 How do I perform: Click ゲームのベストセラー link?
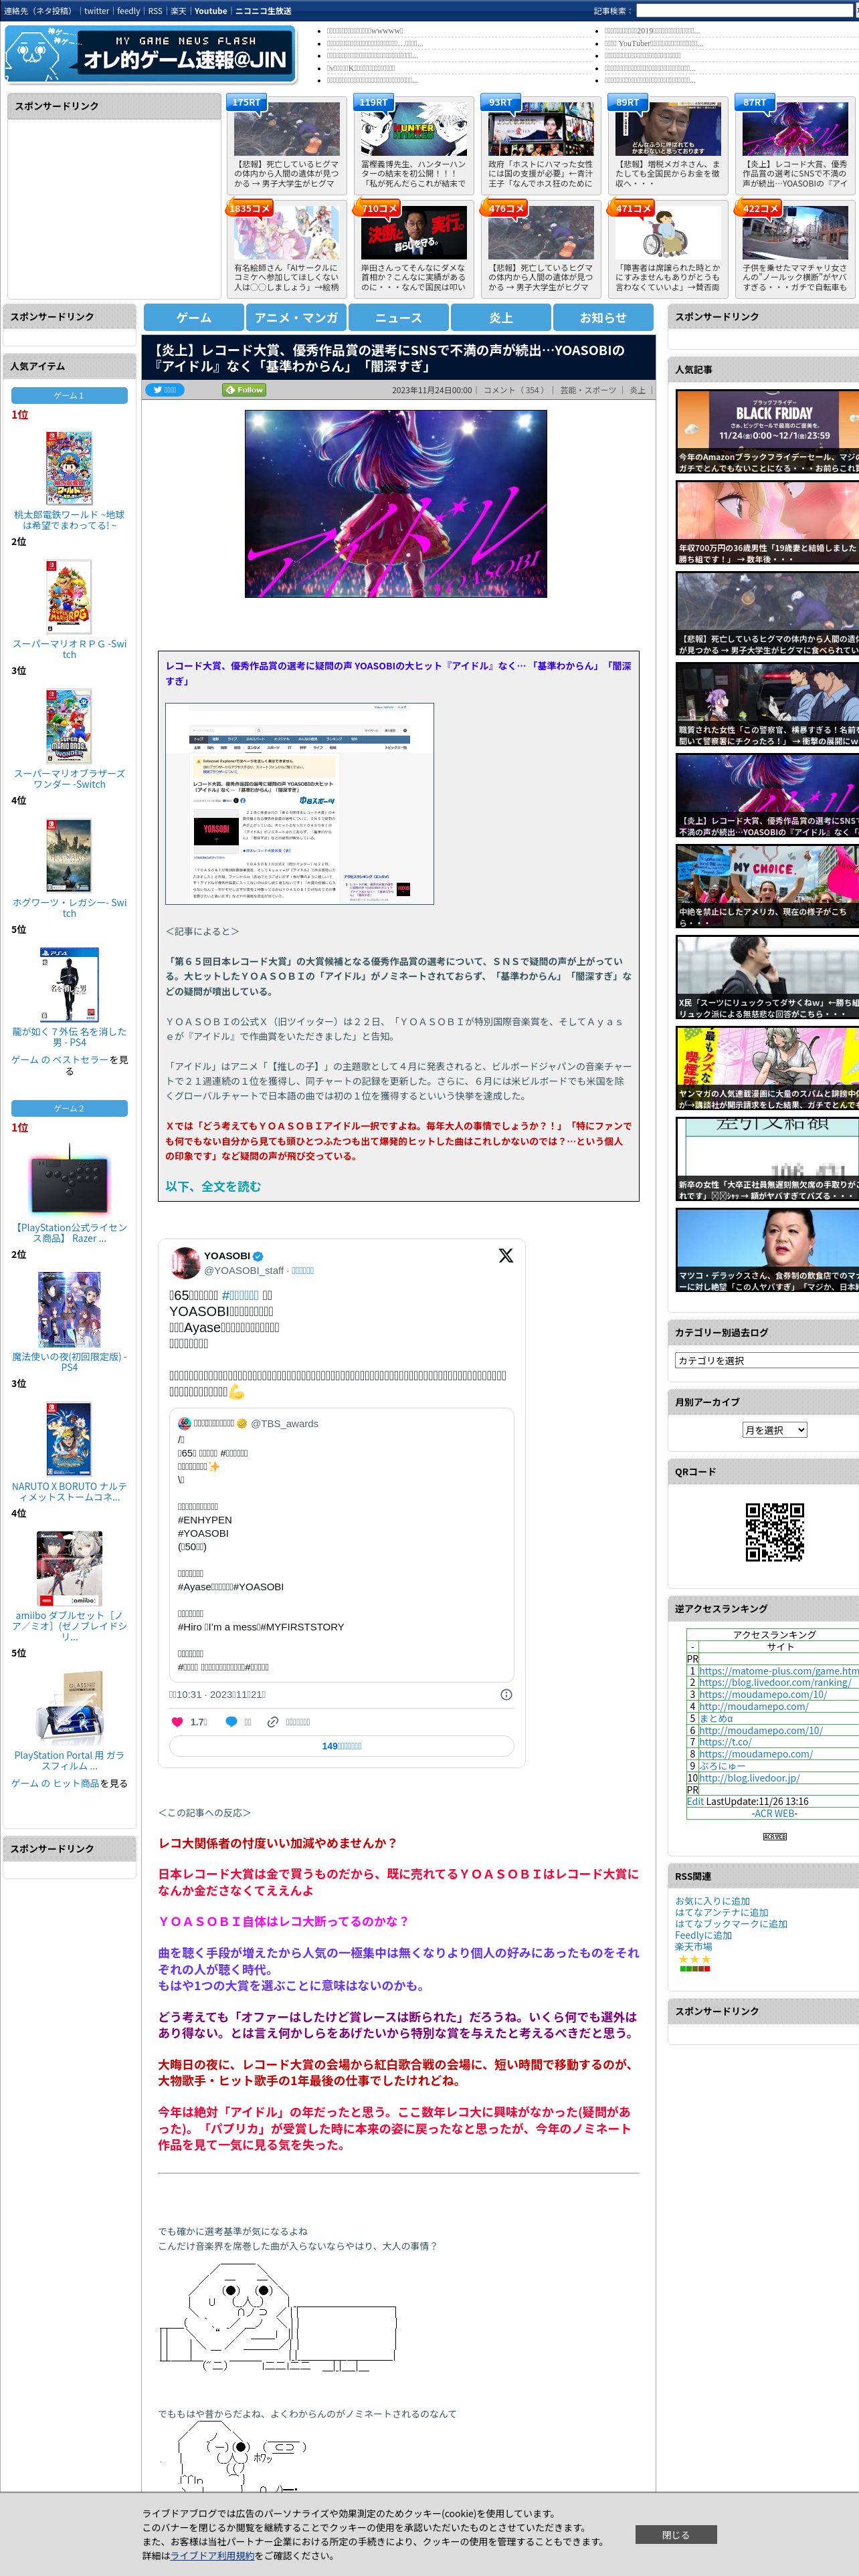click(x=59, y=1060)
